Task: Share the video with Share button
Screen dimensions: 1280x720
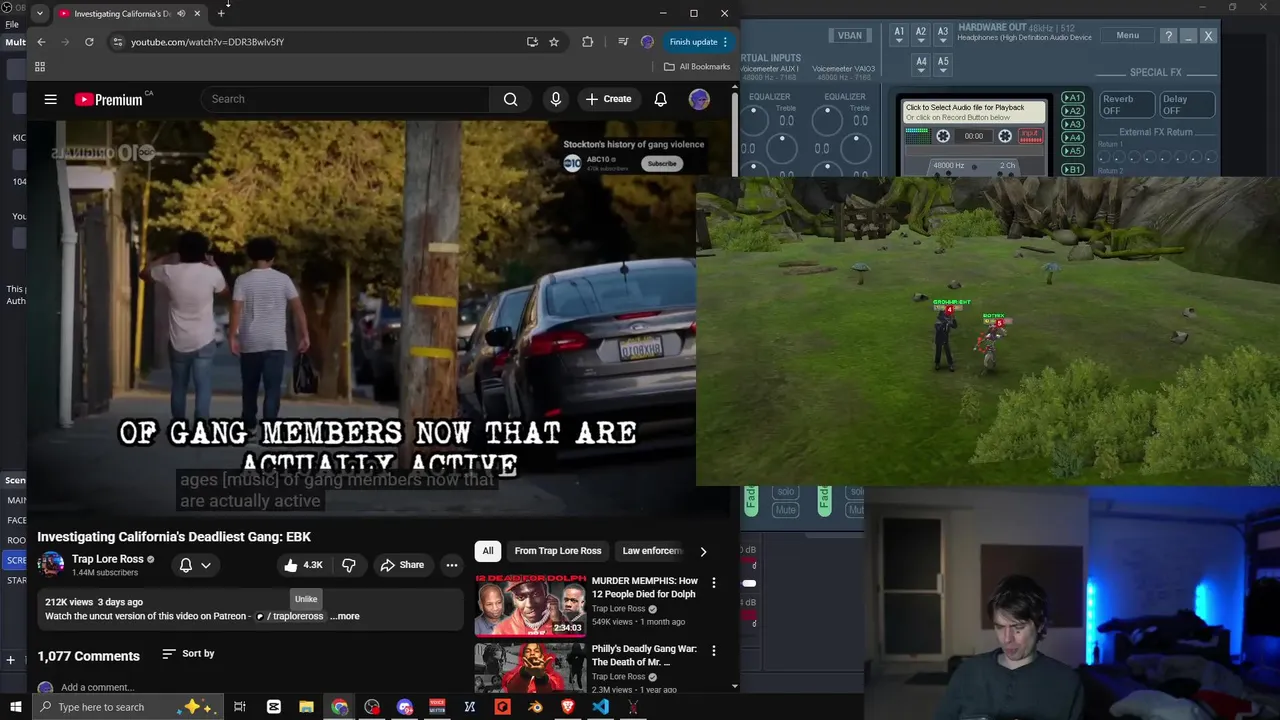Action: click(402, 565)
